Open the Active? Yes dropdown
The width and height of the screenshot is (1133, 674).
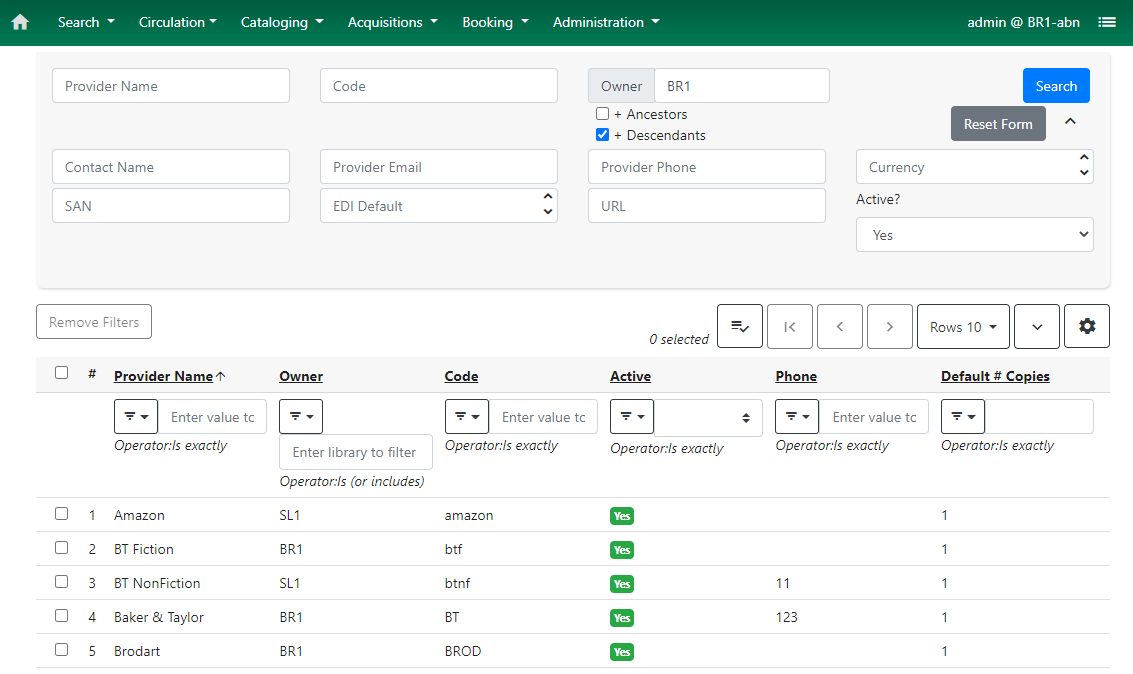pyautogui.click(x=974, y=234)
